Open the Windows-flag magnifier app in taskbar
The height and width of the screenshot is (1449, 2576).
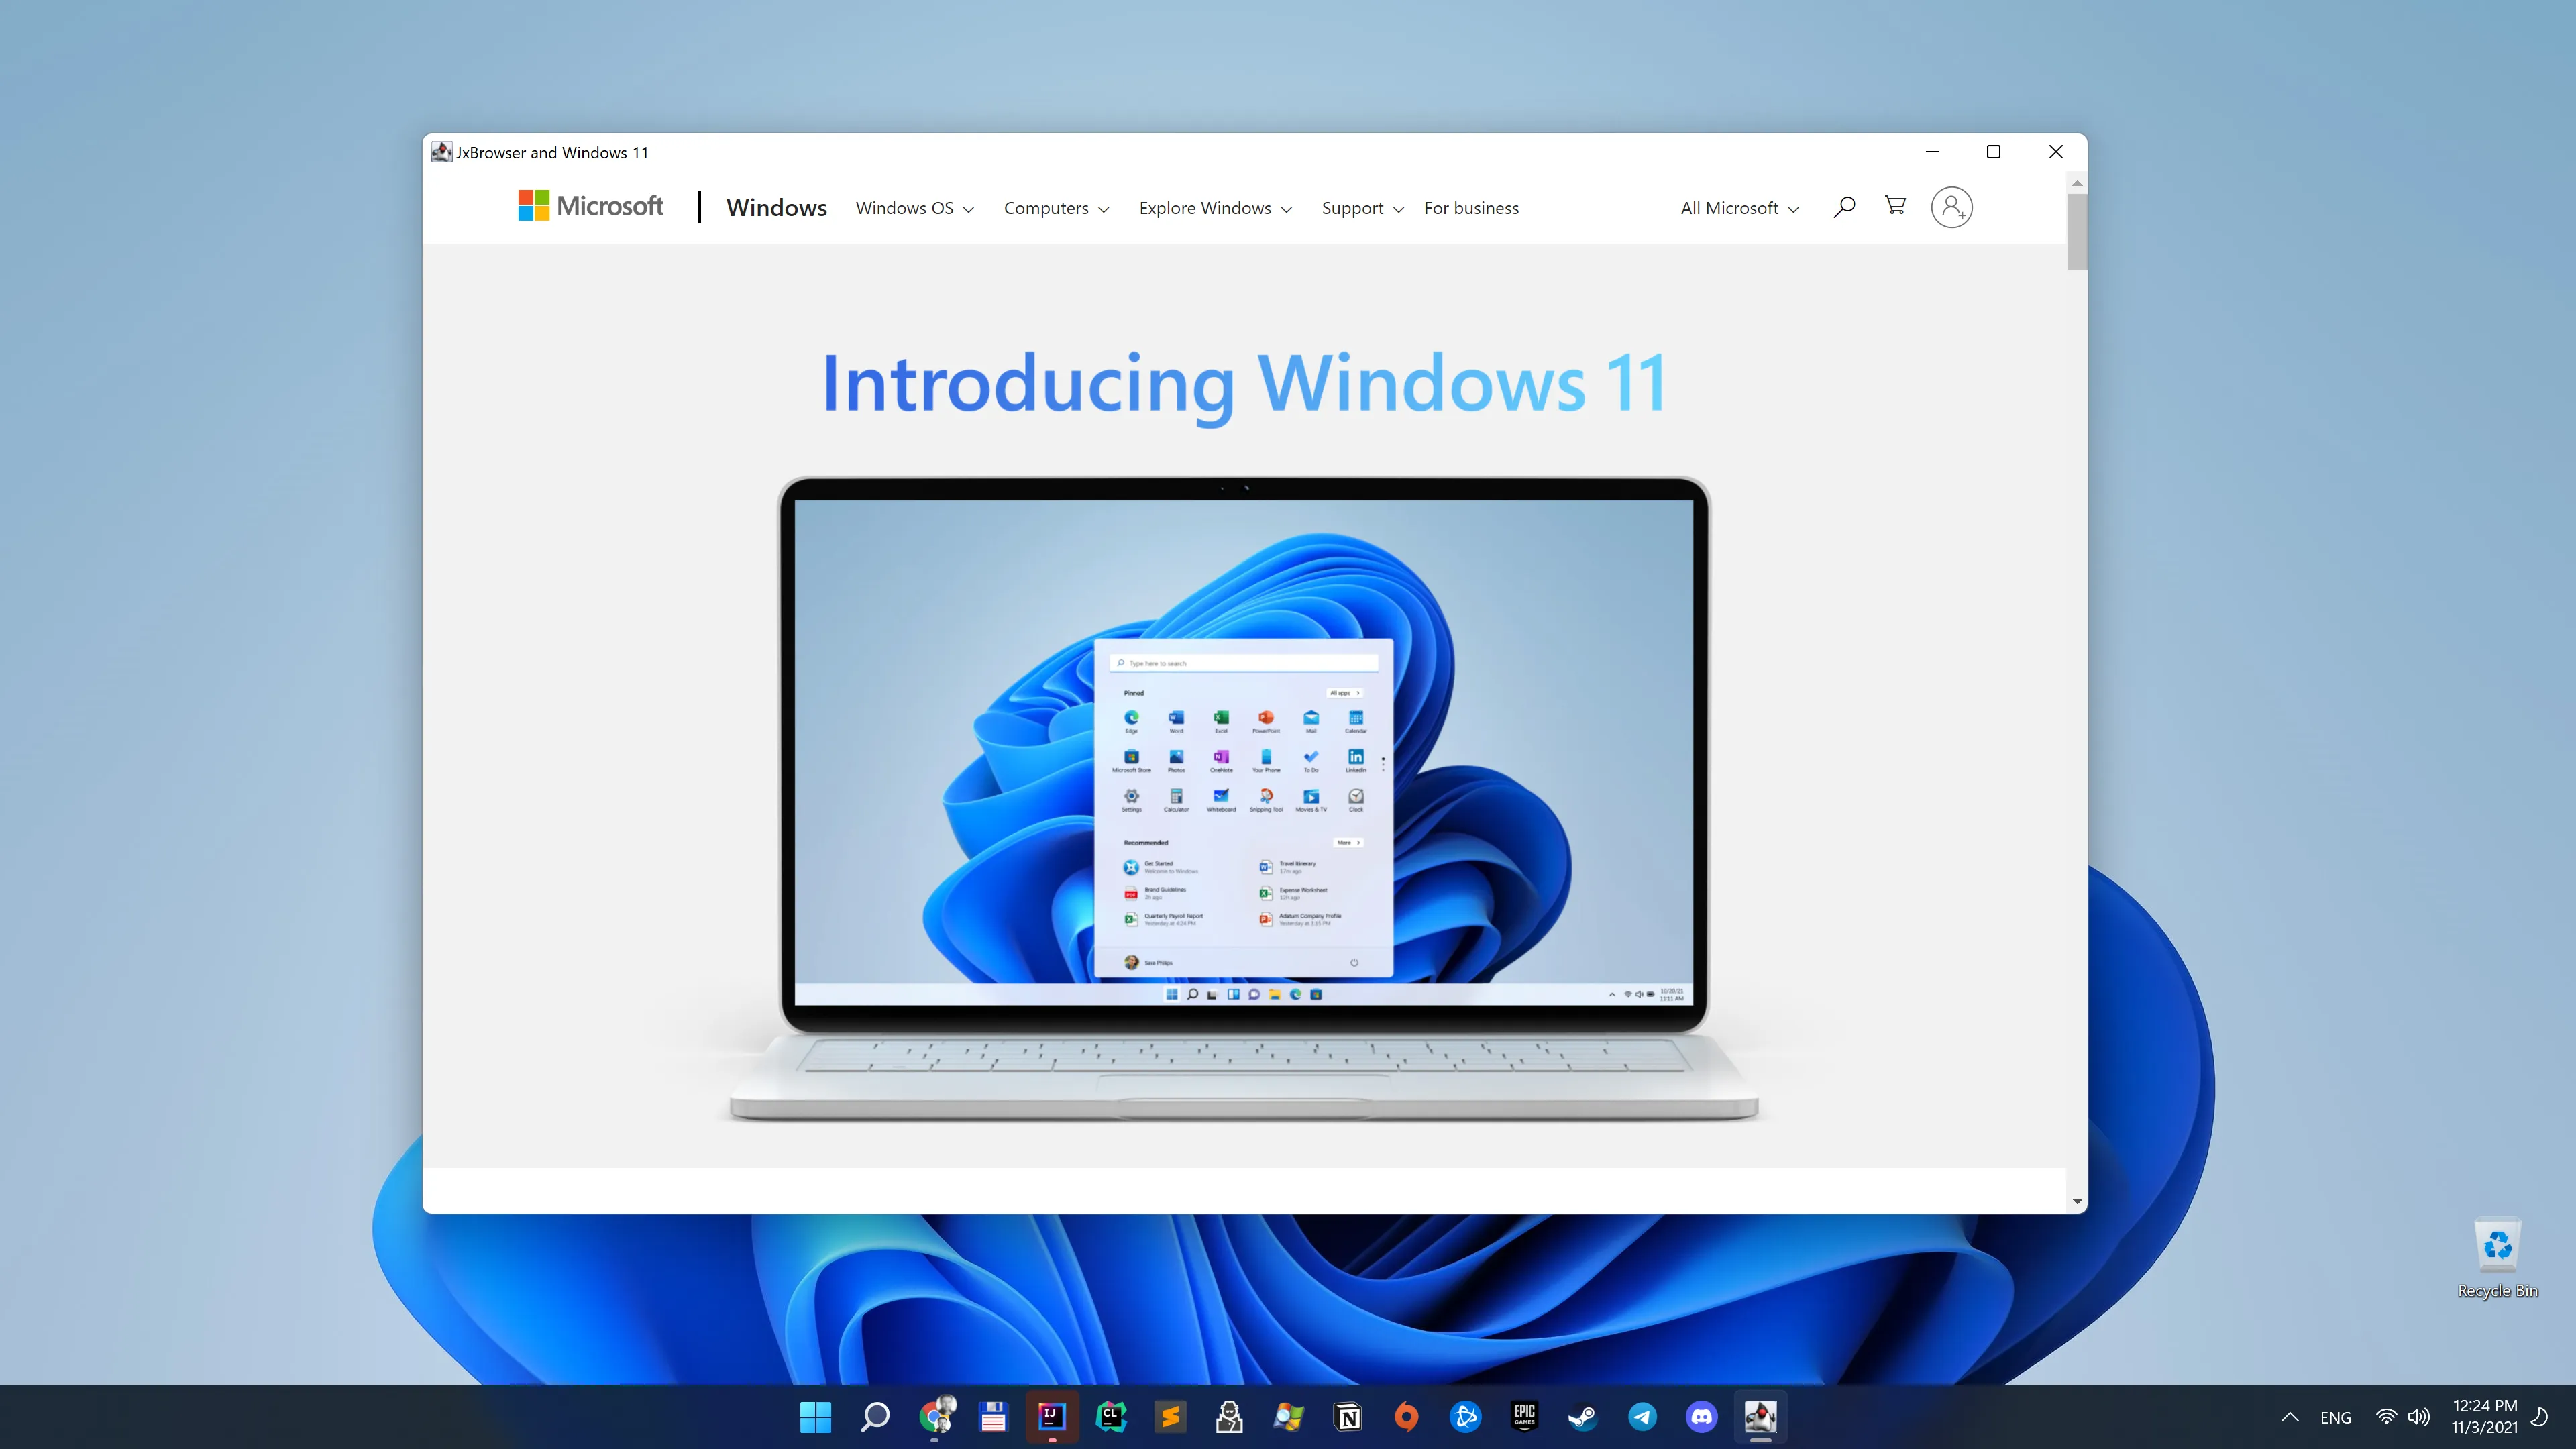[x=1288, y=1416]
